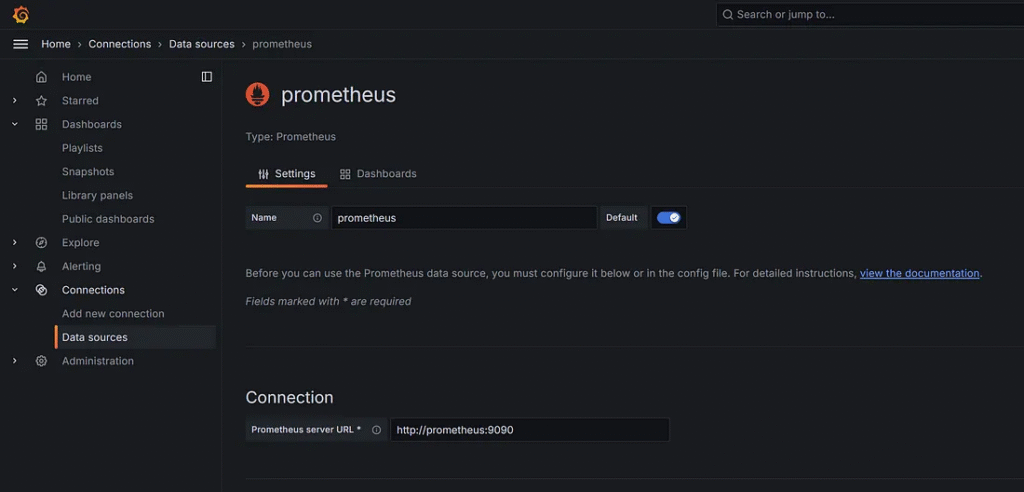Toggle the Default data source switch
Viewport: 1024px width, 492px height.
coord(669,218)
